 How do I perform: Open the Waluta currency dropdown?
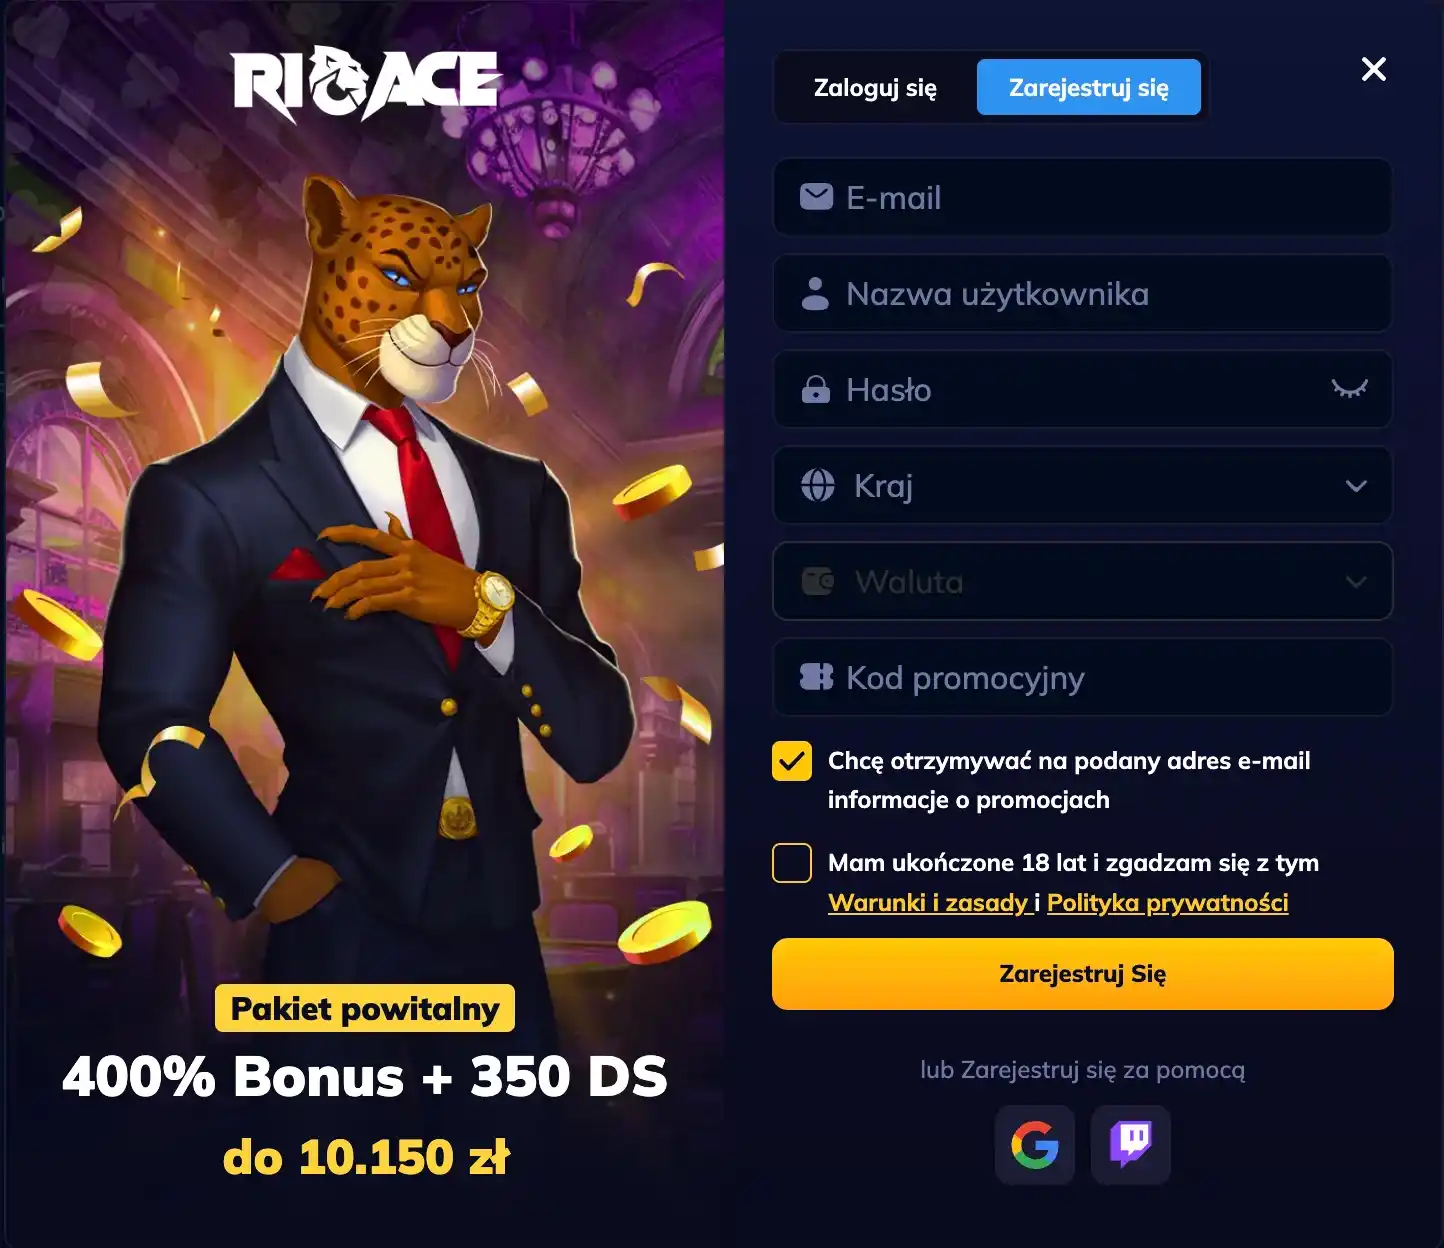(x=1083, y=581)
